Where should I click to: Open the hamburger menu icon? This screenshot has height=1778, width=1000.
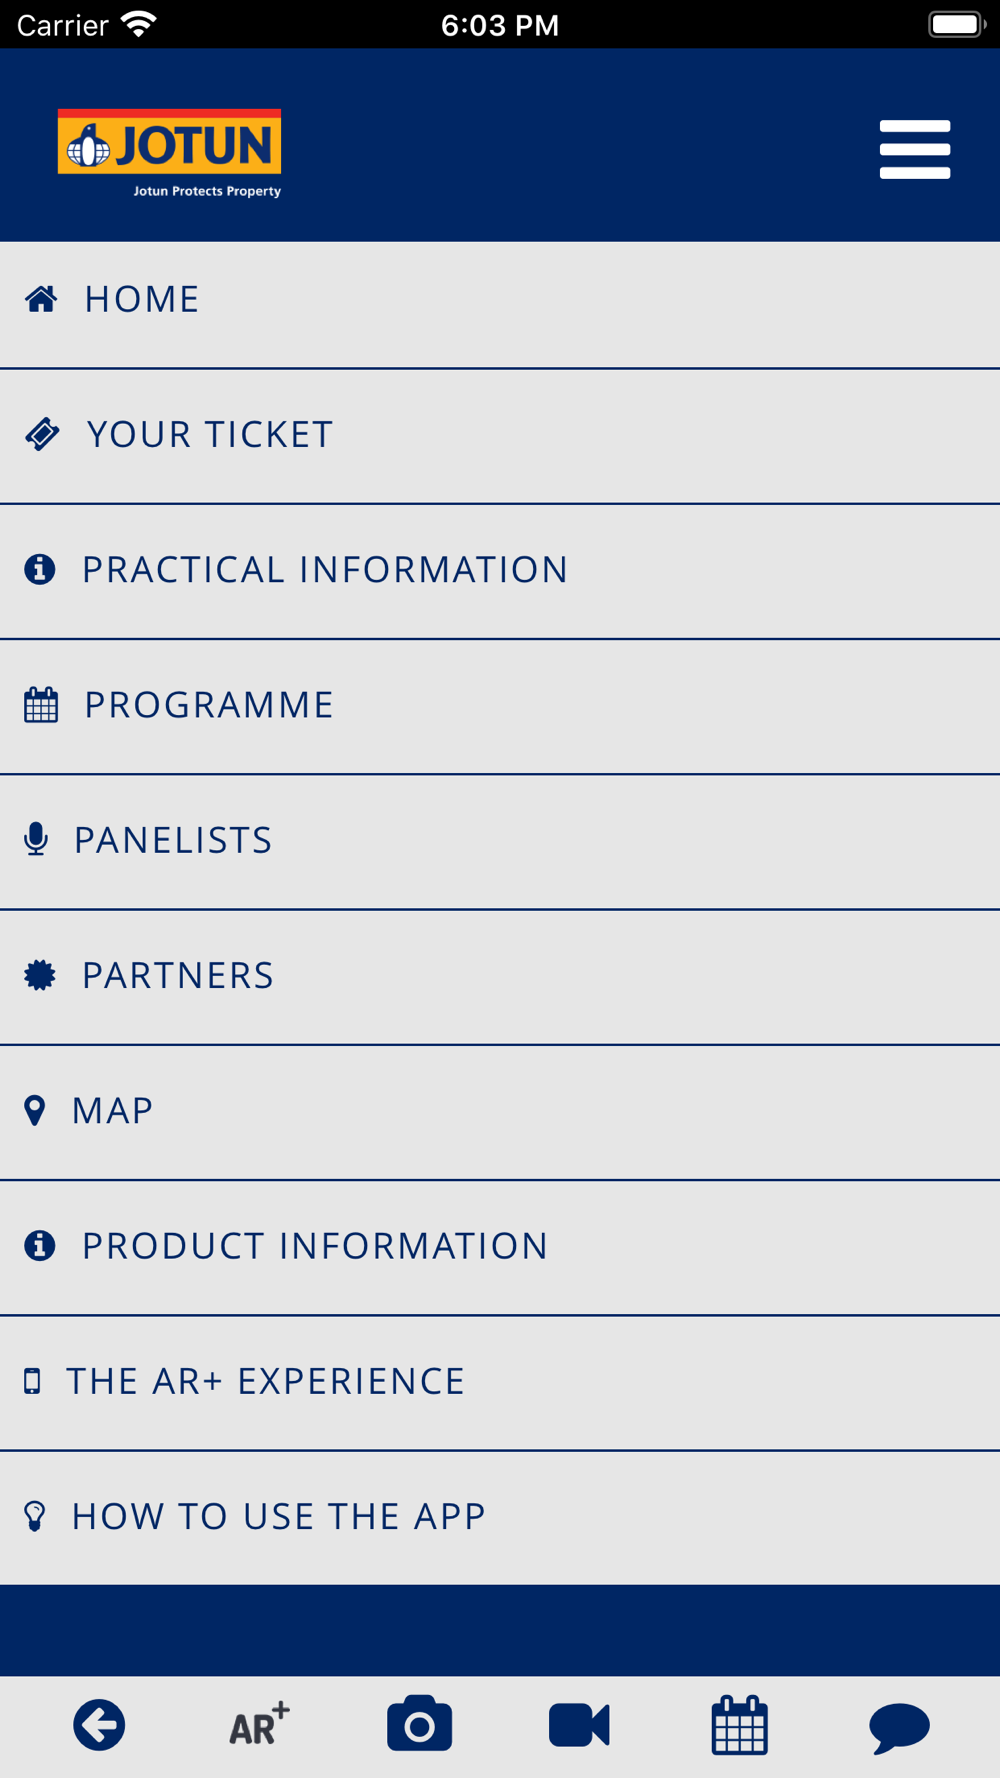[x=914, y=150]
